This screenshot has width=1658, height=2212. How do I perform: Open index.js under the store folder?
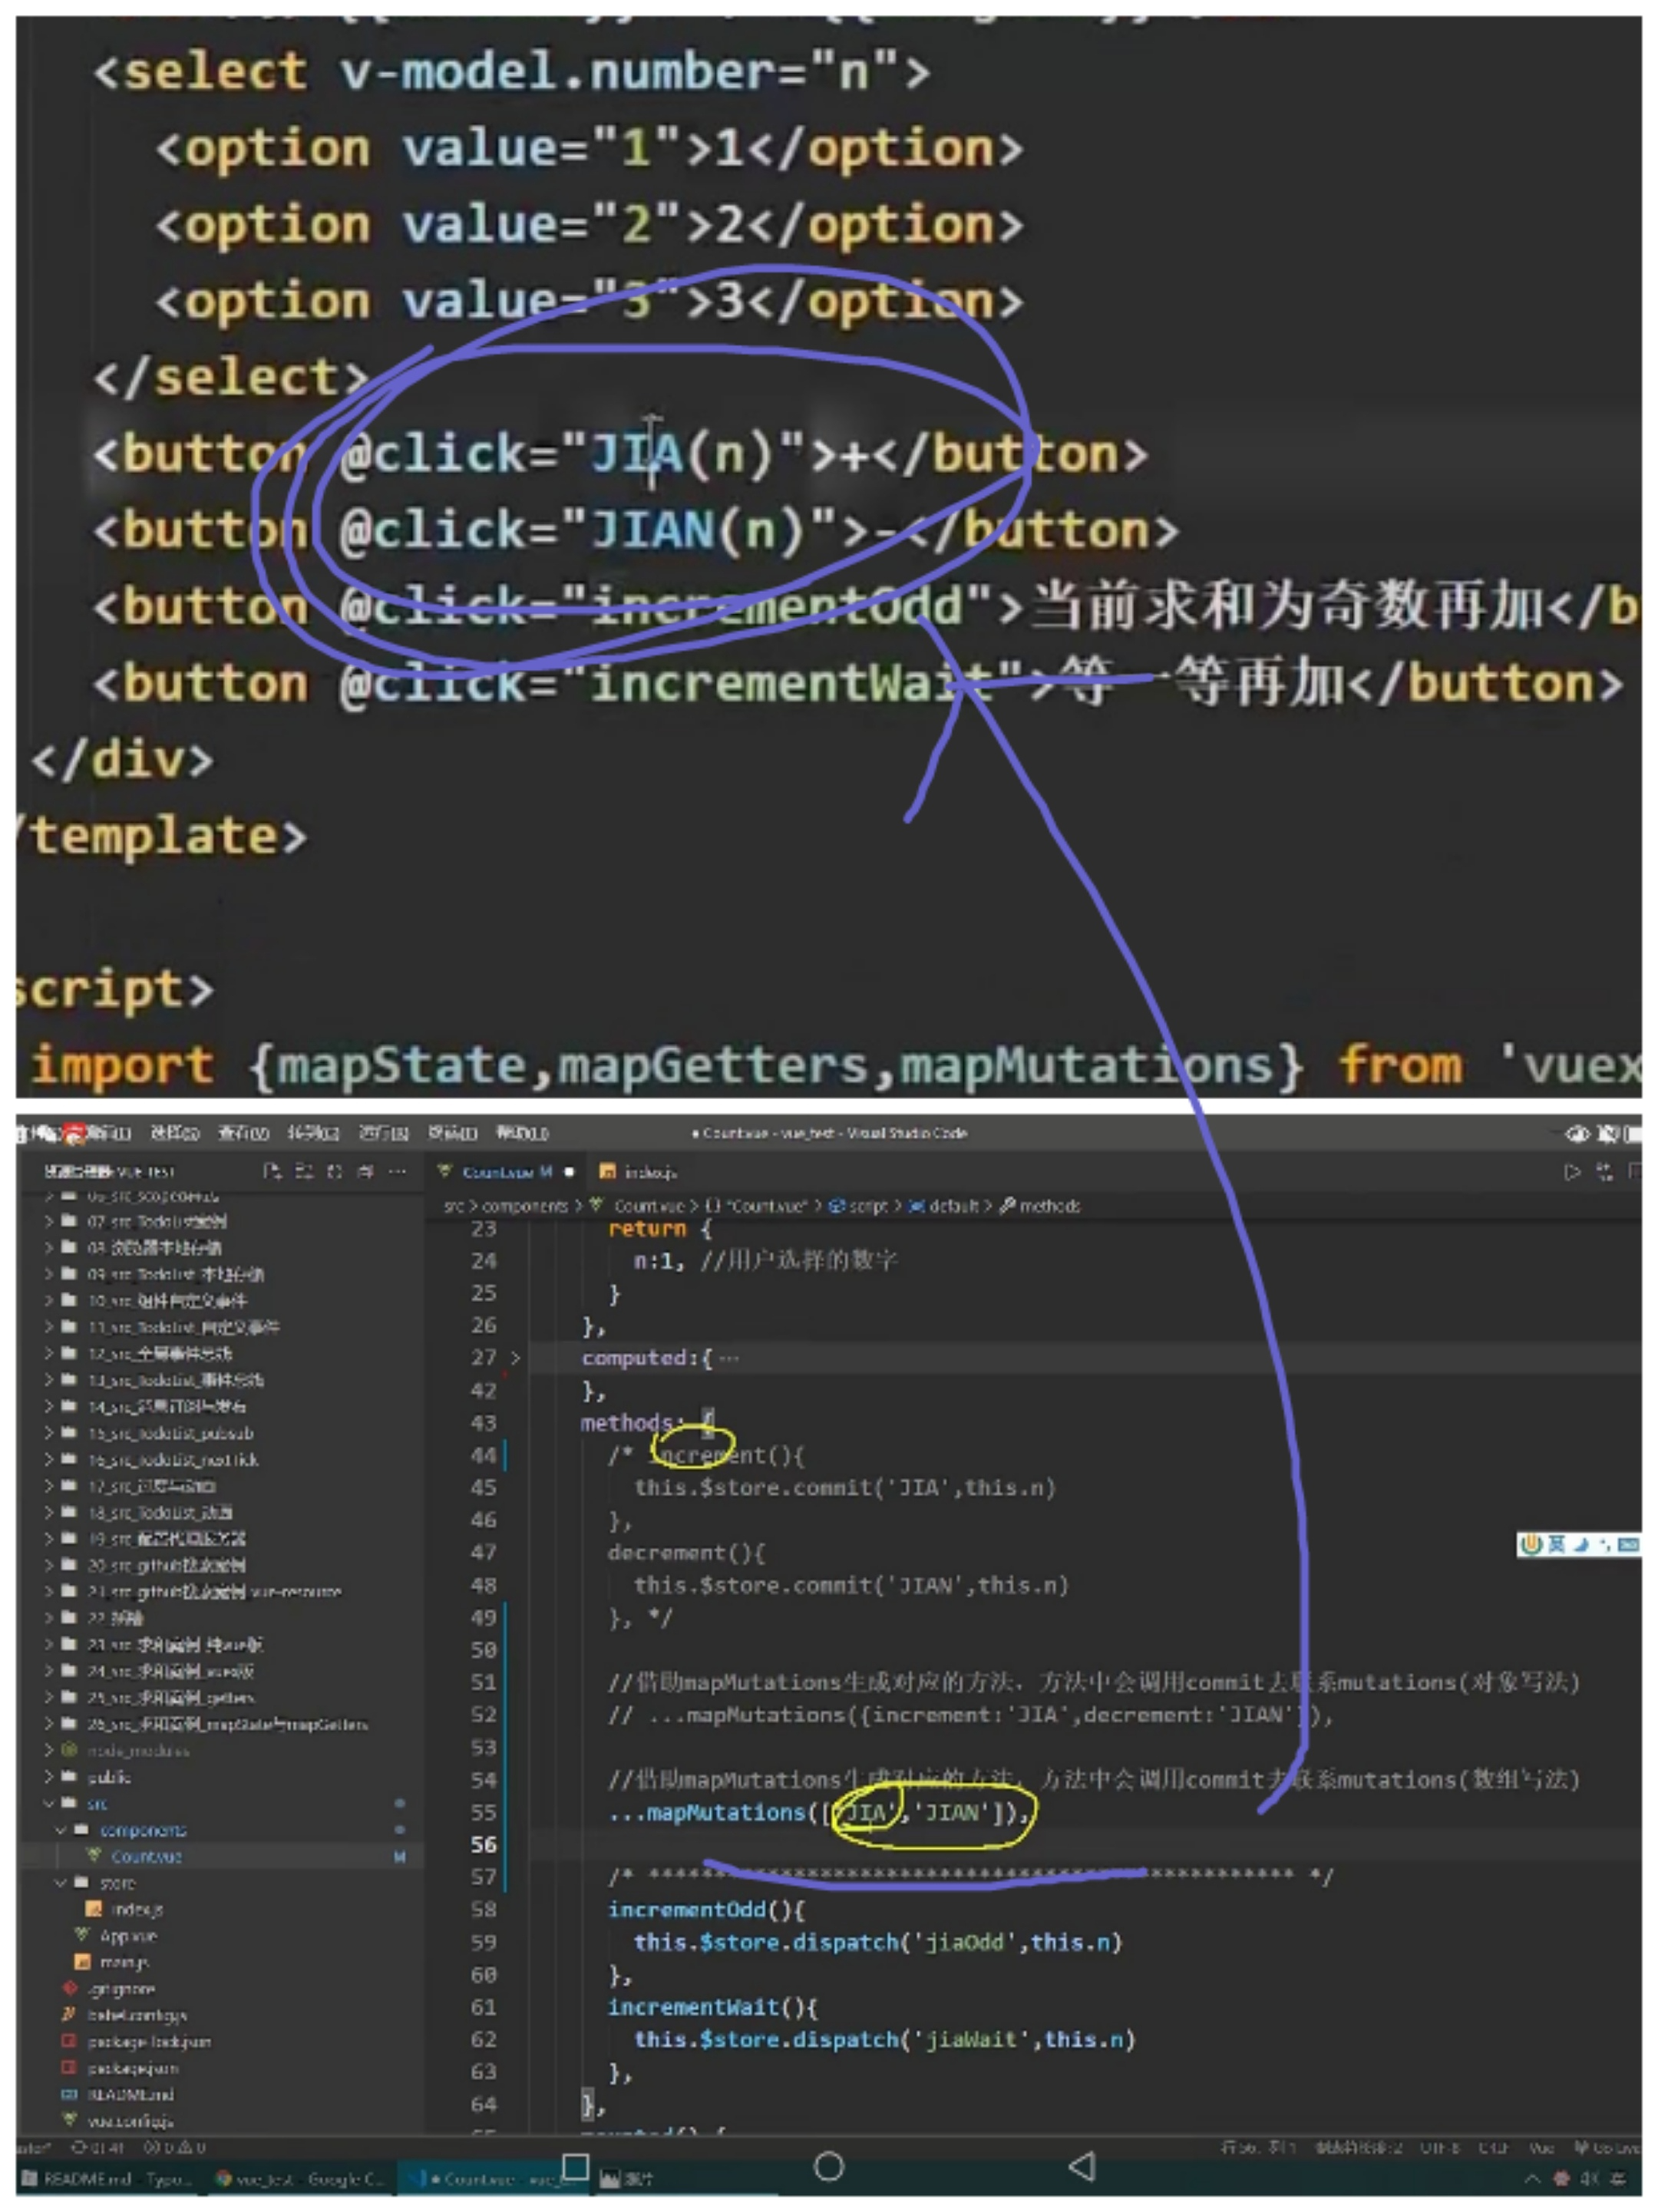(136, 1909)
